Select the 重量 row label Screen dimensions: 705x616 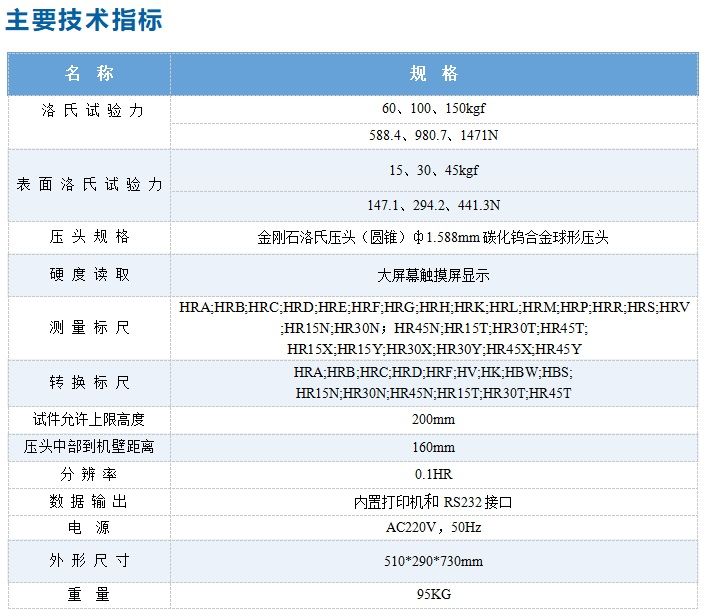pyautogui.click(x=89, y=594)
